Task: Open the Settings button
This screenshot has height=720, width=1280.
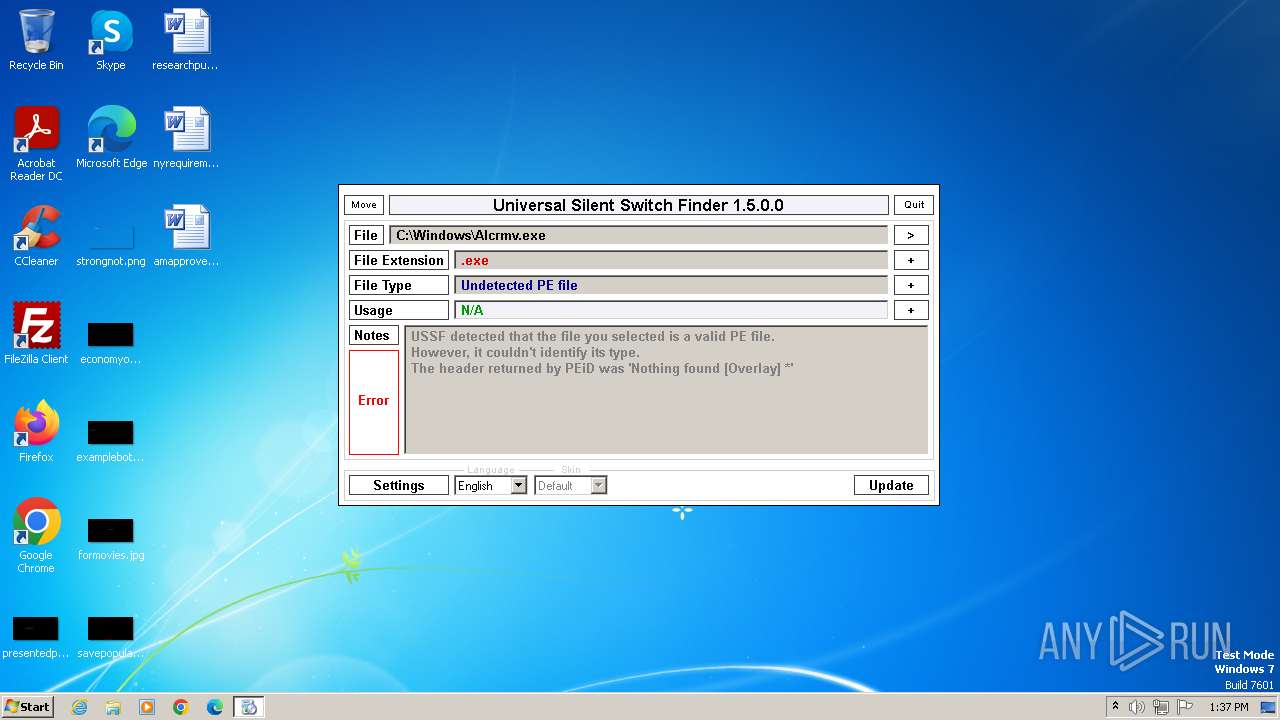Action: point(399,485)
